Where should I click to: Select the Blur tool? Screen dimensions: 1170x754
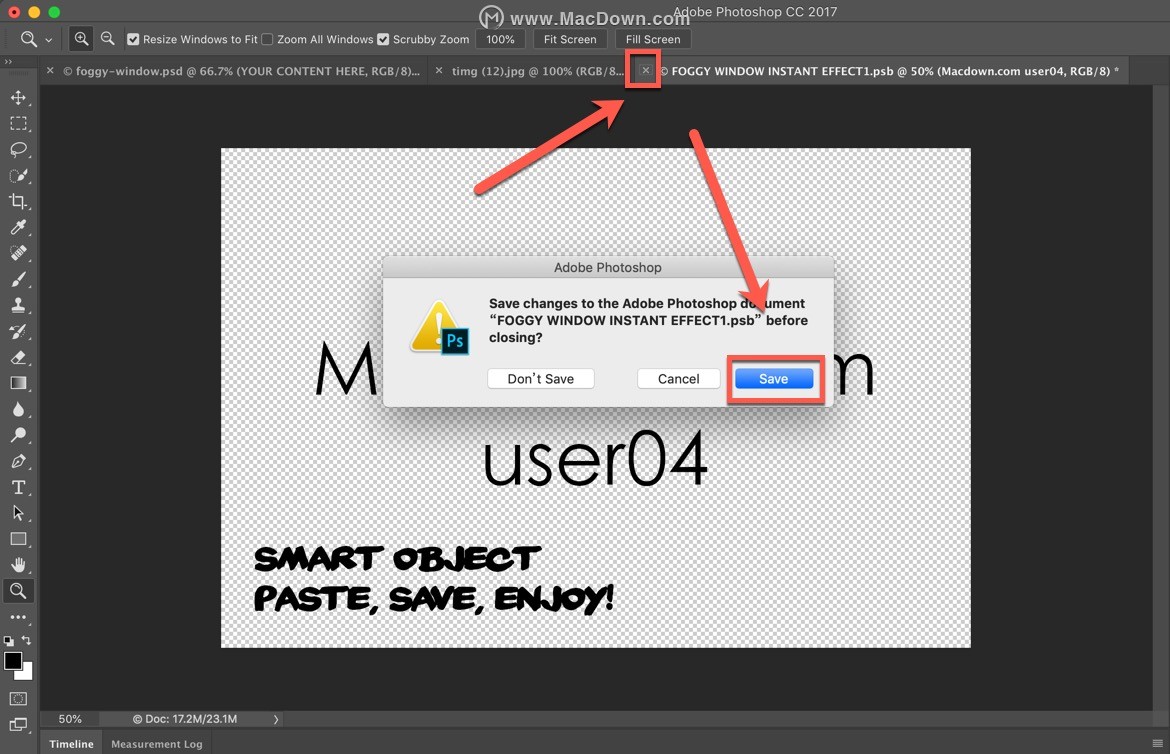18,409
